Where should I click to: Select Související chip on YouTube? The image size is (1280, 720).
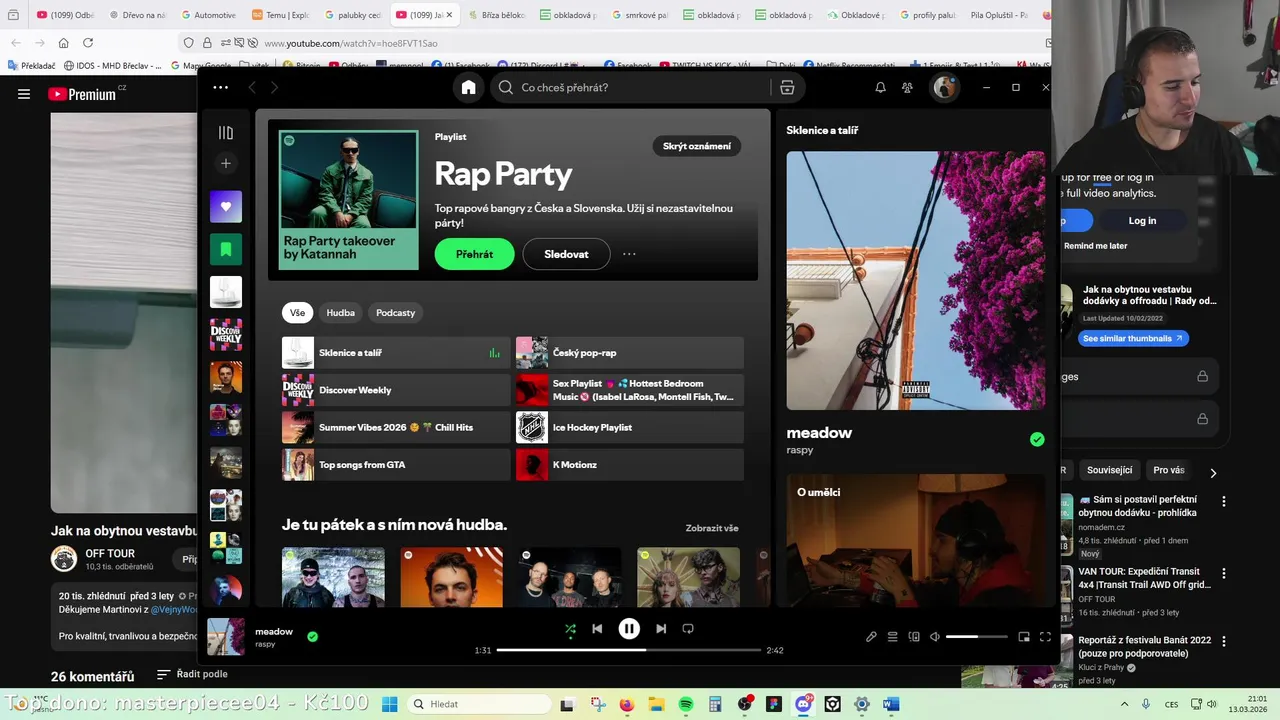click(x=1109, y=470)
